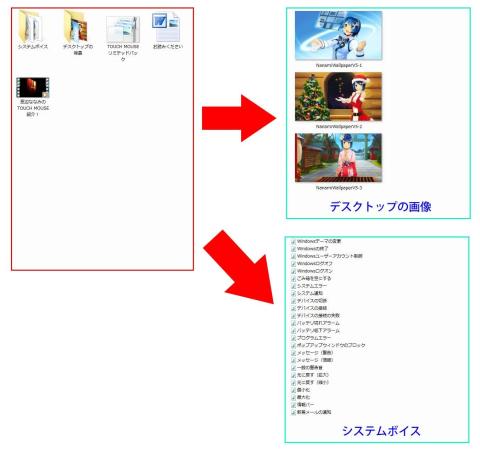
Task: Select the バッテリ低下アラーム file
Action: (315, 331)
